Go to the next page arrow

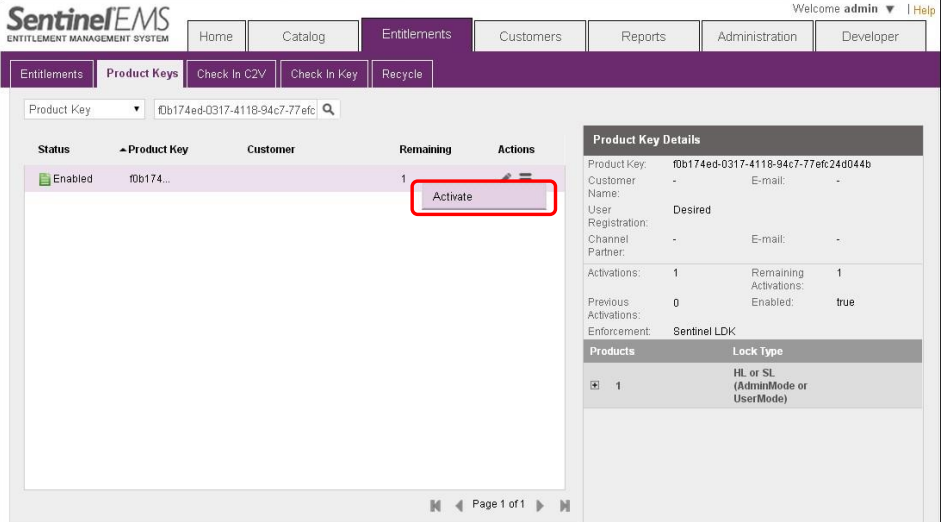click(540, 506)
